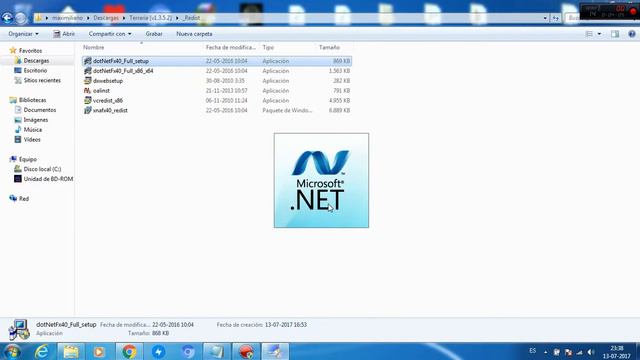Click the Terraria [v1.3.5.2] breadcrumb segment
Viewport: 640px width, 360px height.
coord(151,18)
